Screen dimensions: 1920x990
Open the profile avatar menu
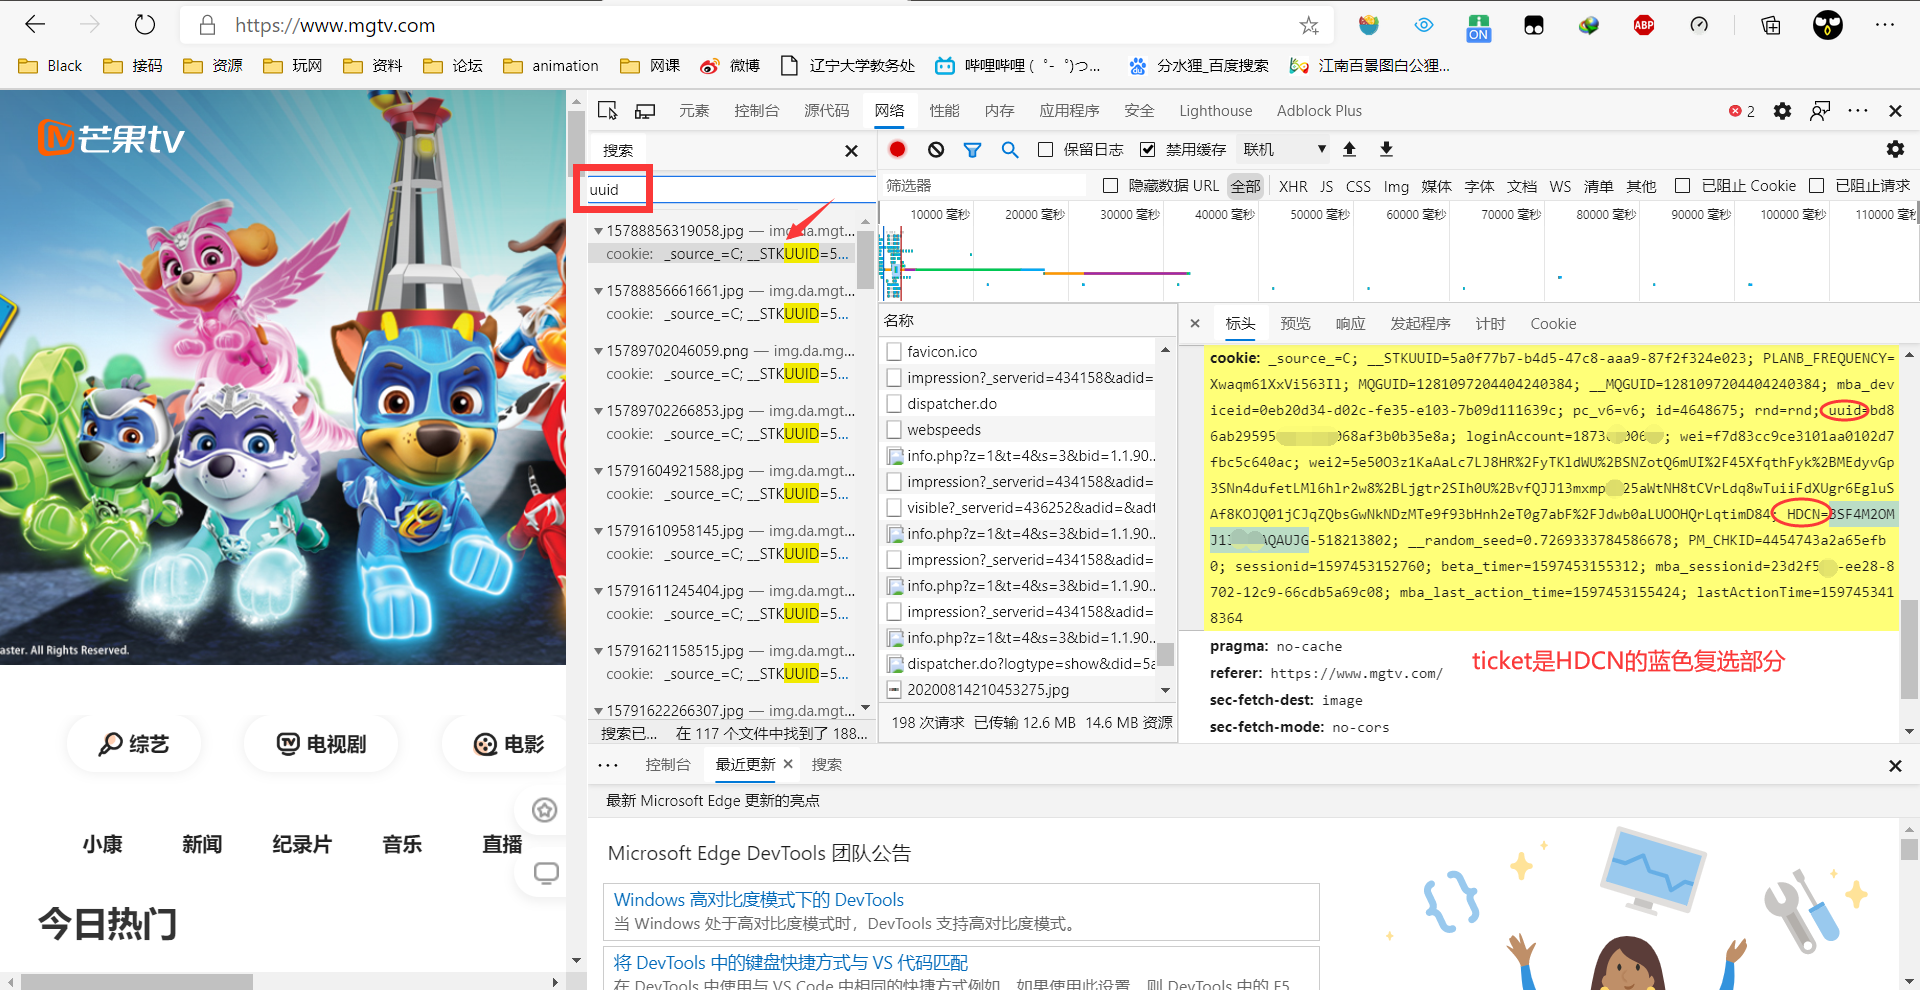tap(1828, 25)
